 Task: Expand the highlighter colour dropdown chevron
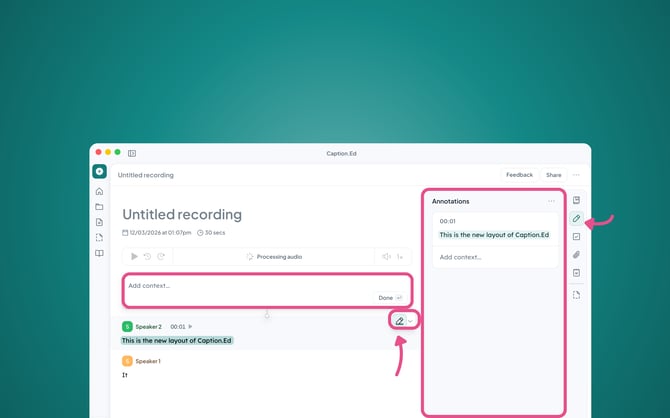pyautogui.click(x=410, y=321)
